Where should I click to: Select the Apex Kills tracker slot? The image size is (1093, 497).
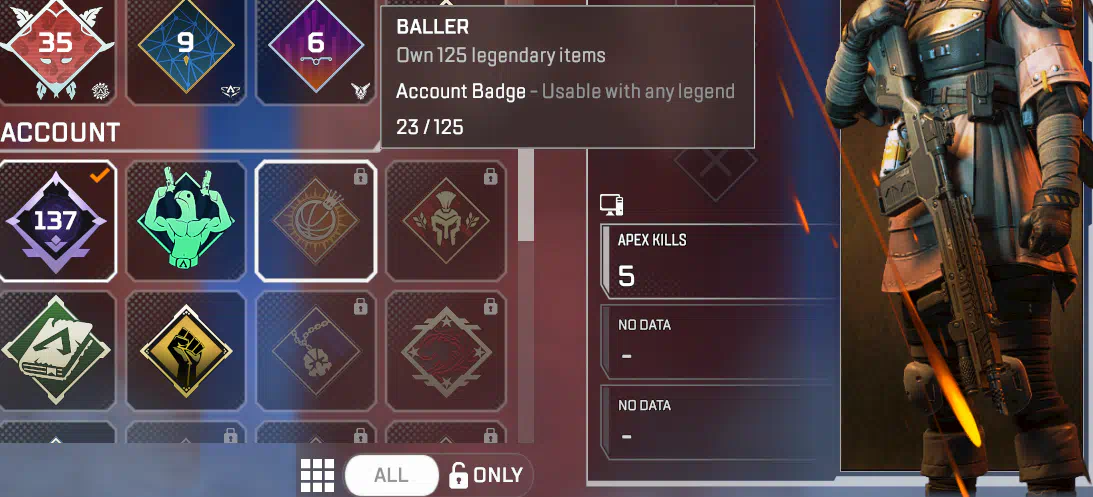click(719, 261)
